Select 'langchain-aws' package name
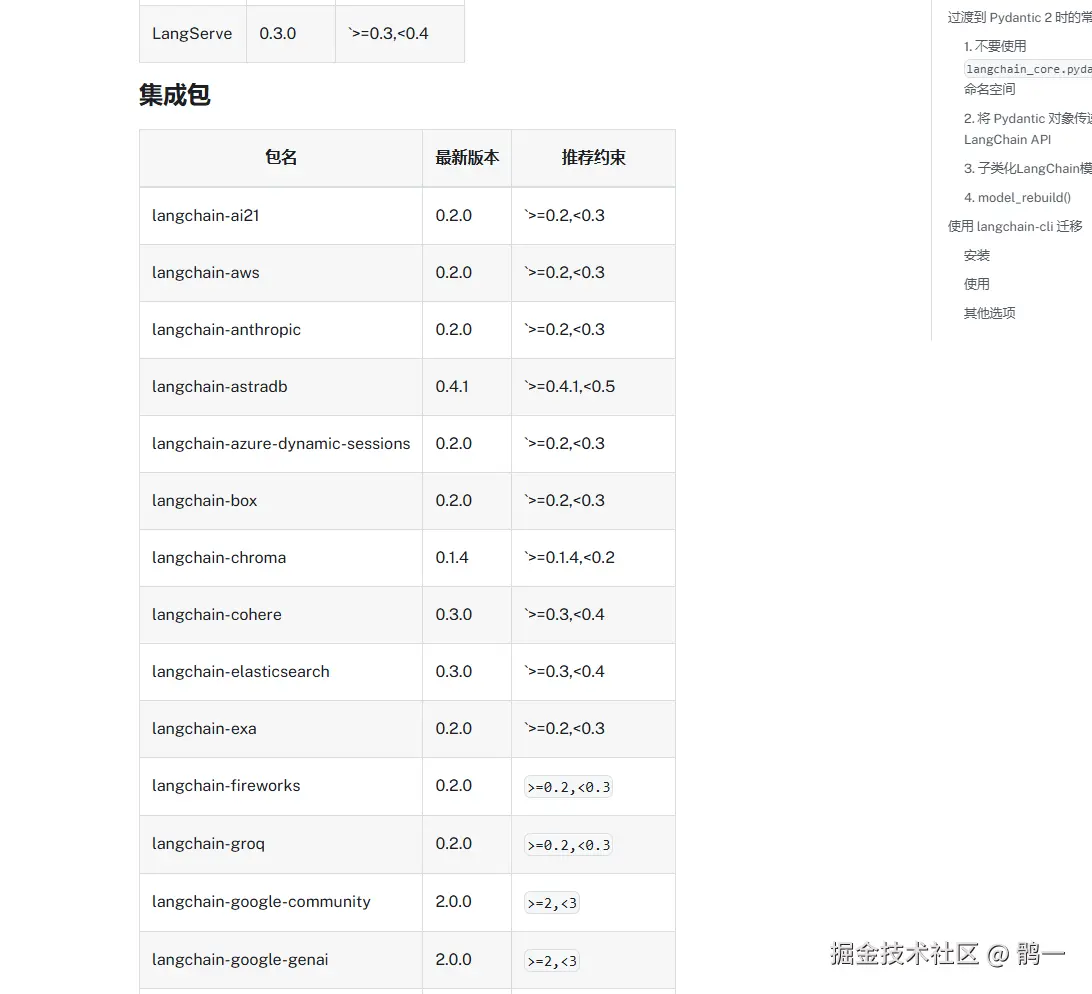1092x994 pixels. (x=205, y=273)
